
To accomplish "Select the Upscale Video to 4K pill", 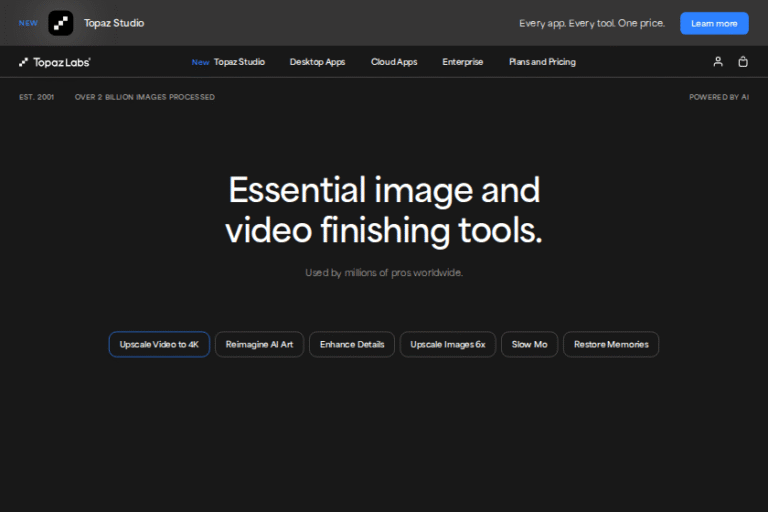I will tap(159, 344).
